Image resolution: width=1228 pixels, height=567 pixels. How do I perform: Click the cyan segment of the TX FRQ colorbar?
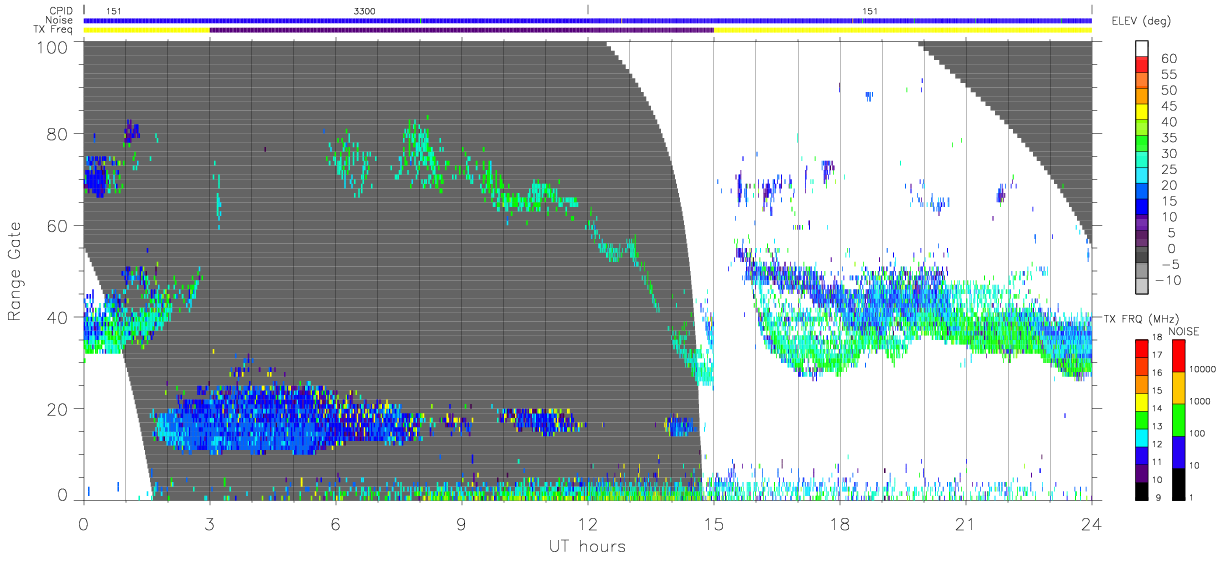[1141, 438]
